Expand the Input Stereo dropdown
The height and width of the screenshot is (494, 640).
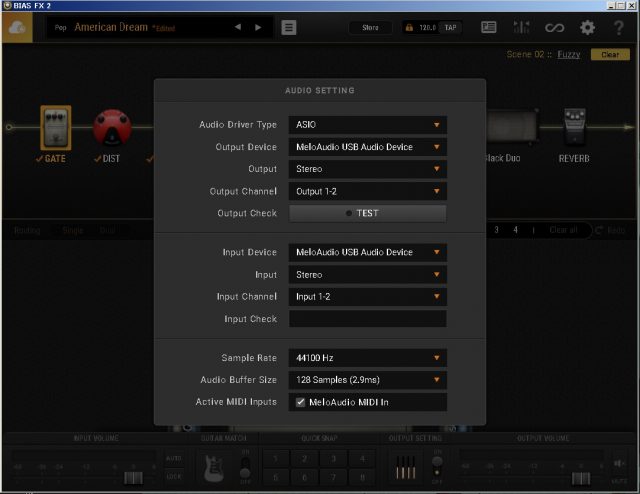pyautogui.click(x=367, y=275)
